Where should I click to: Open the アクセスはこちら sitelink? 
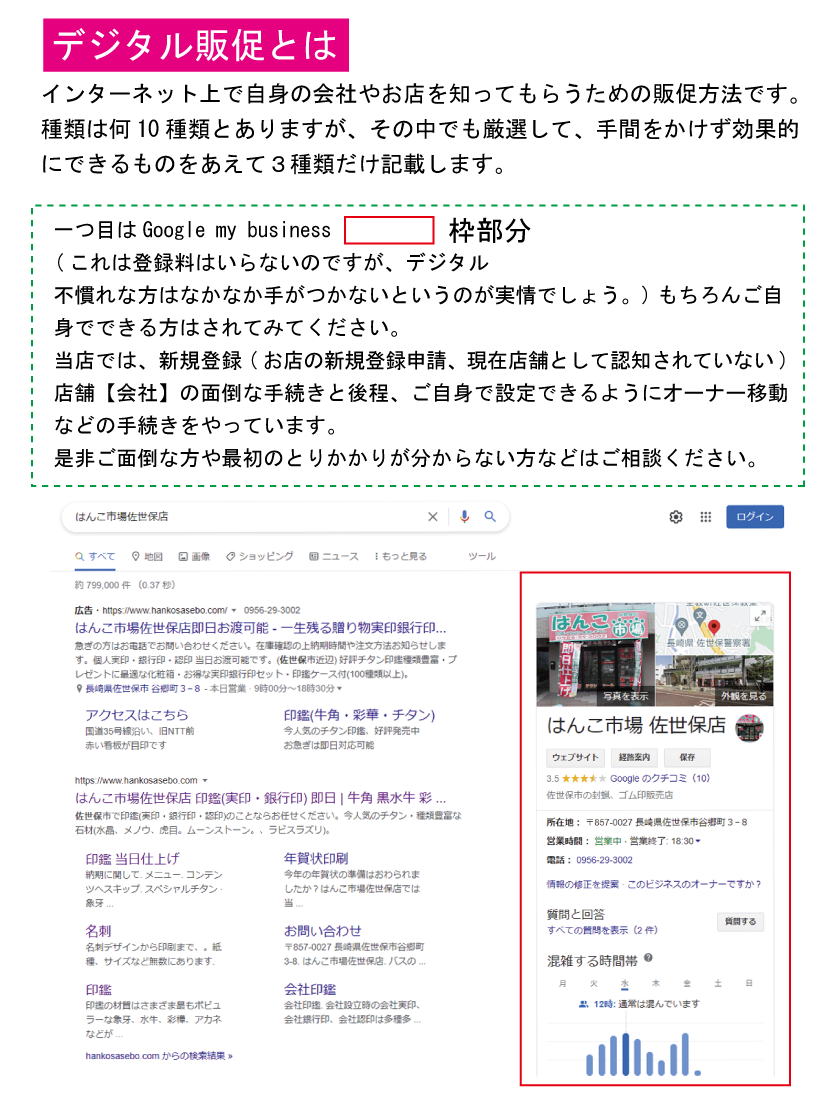tap(137, 715)
